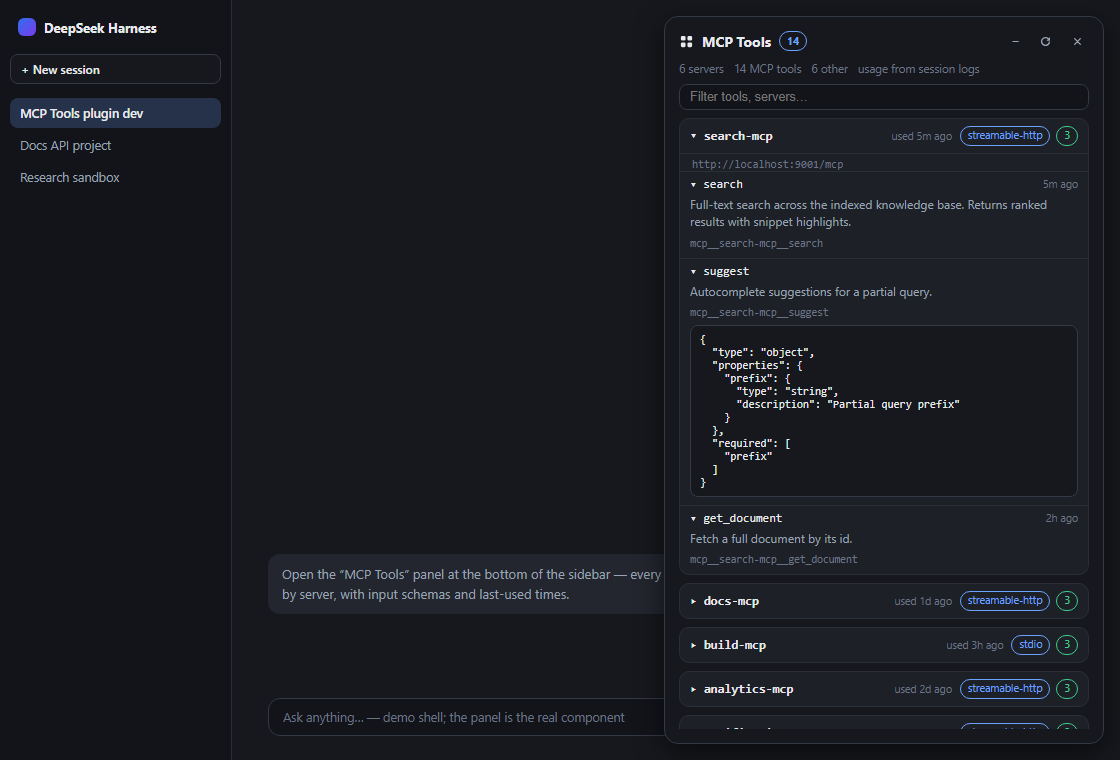Click the 14 tools count badge
Image resolution: width=1120 pixels, height=760 pixels.
pyautogui.click(x=793, y=41)
